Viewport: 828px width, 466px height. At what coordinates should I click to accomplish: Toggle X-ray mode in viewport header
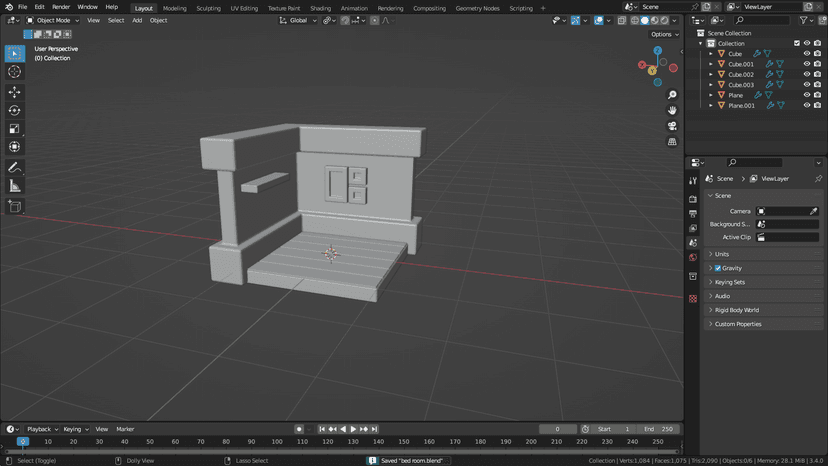622,21
